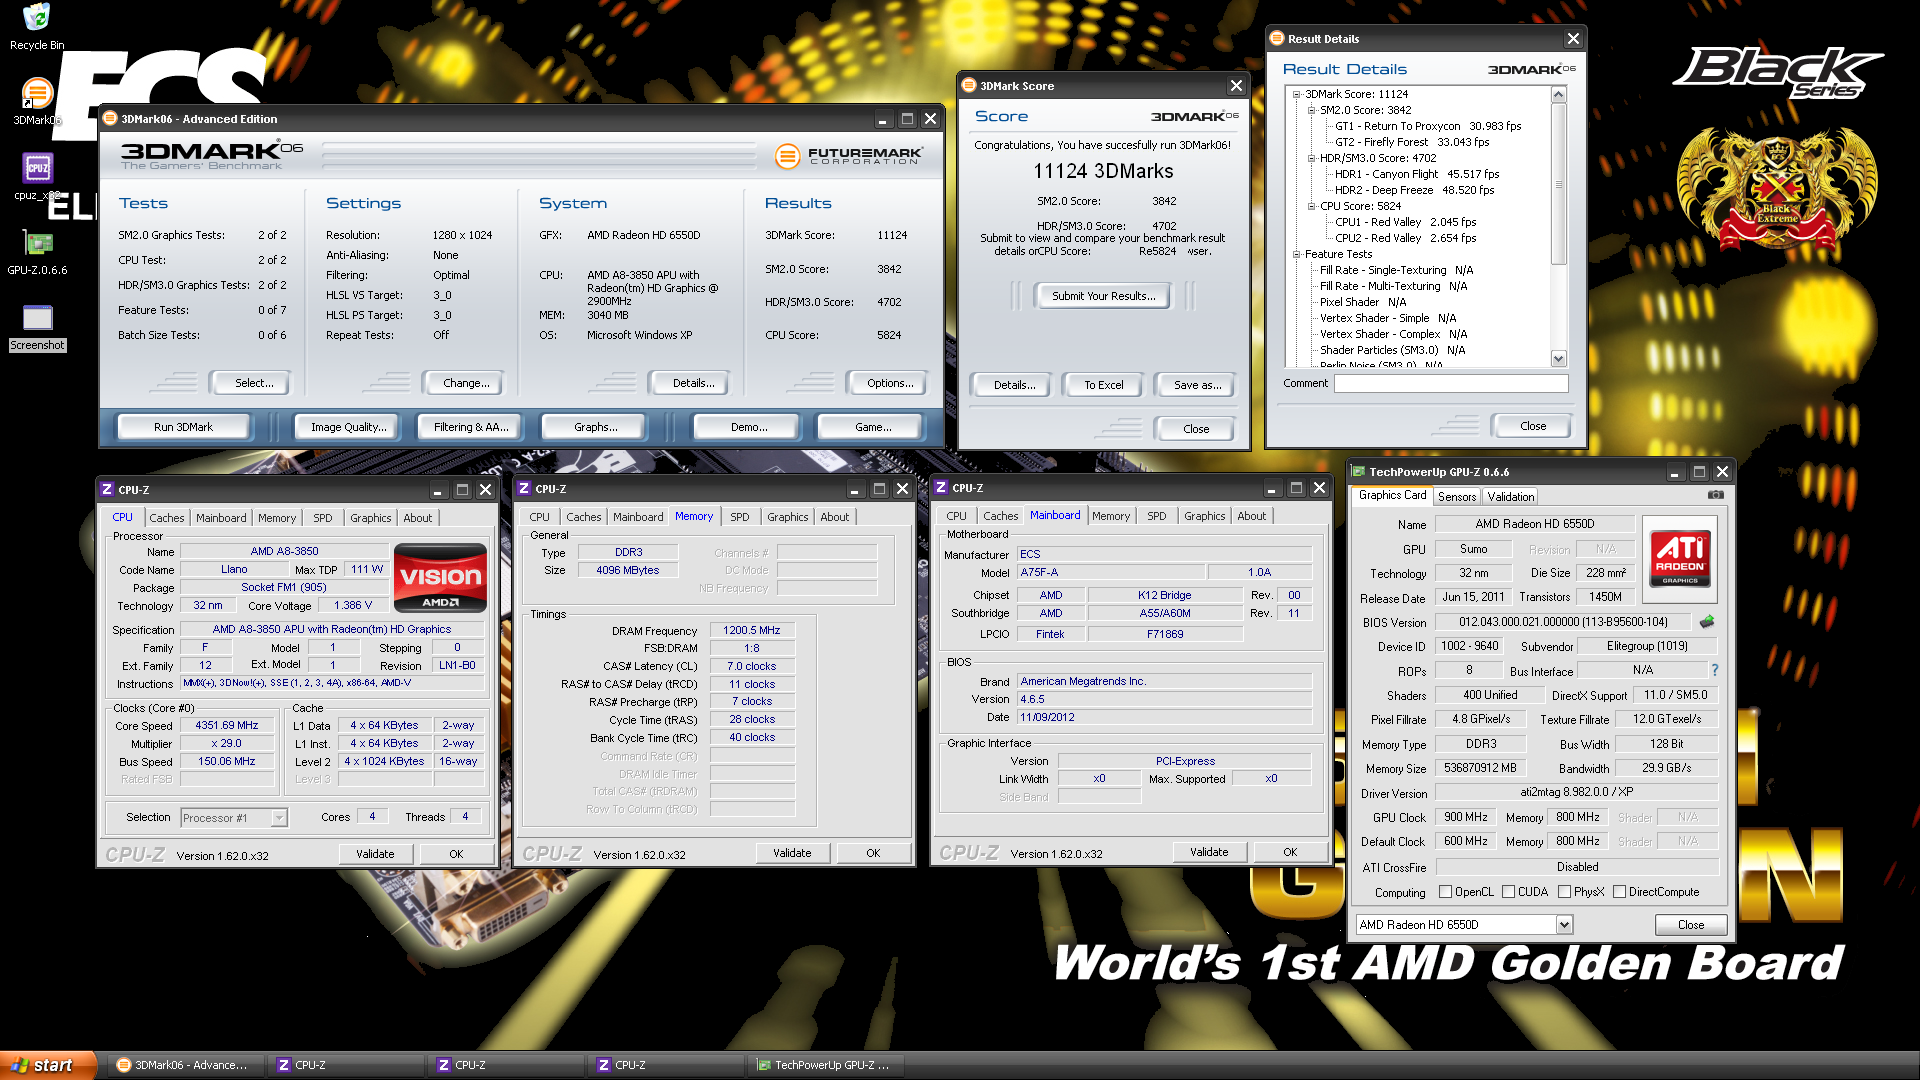Click the CPU-Z Memory window title icon
The width and height of the screenshot is (1920, 1080).
click(523, 489)
